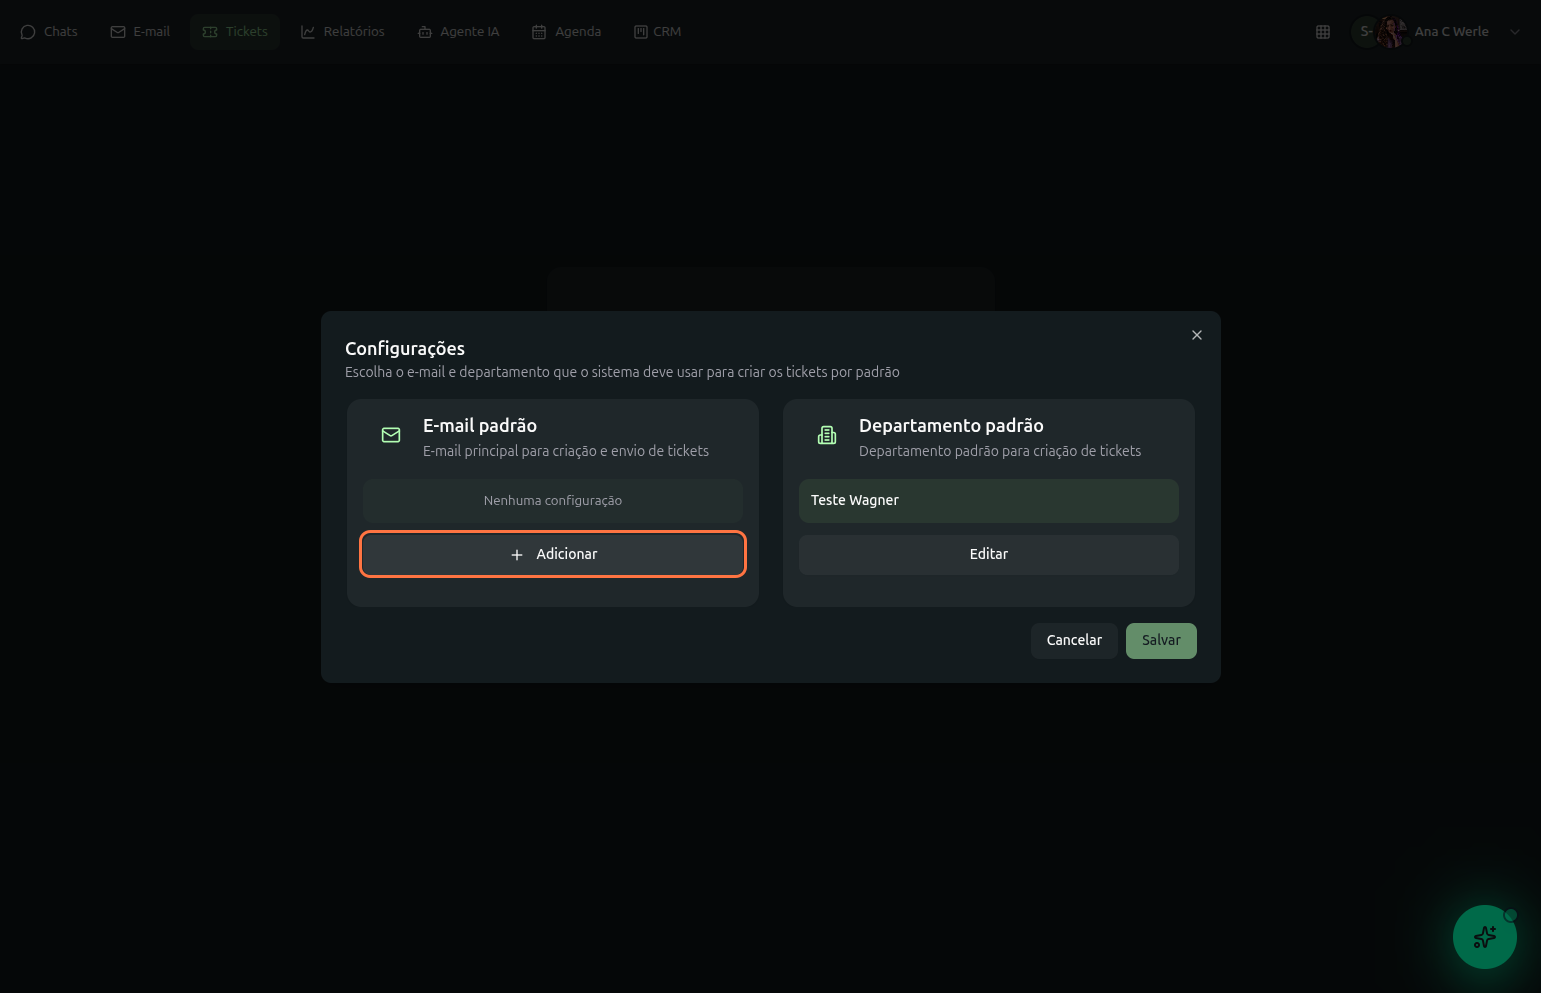Click the plus icon on Adicionar
The height and width of the screenshot is (993, 1541).
coord(517,555)
